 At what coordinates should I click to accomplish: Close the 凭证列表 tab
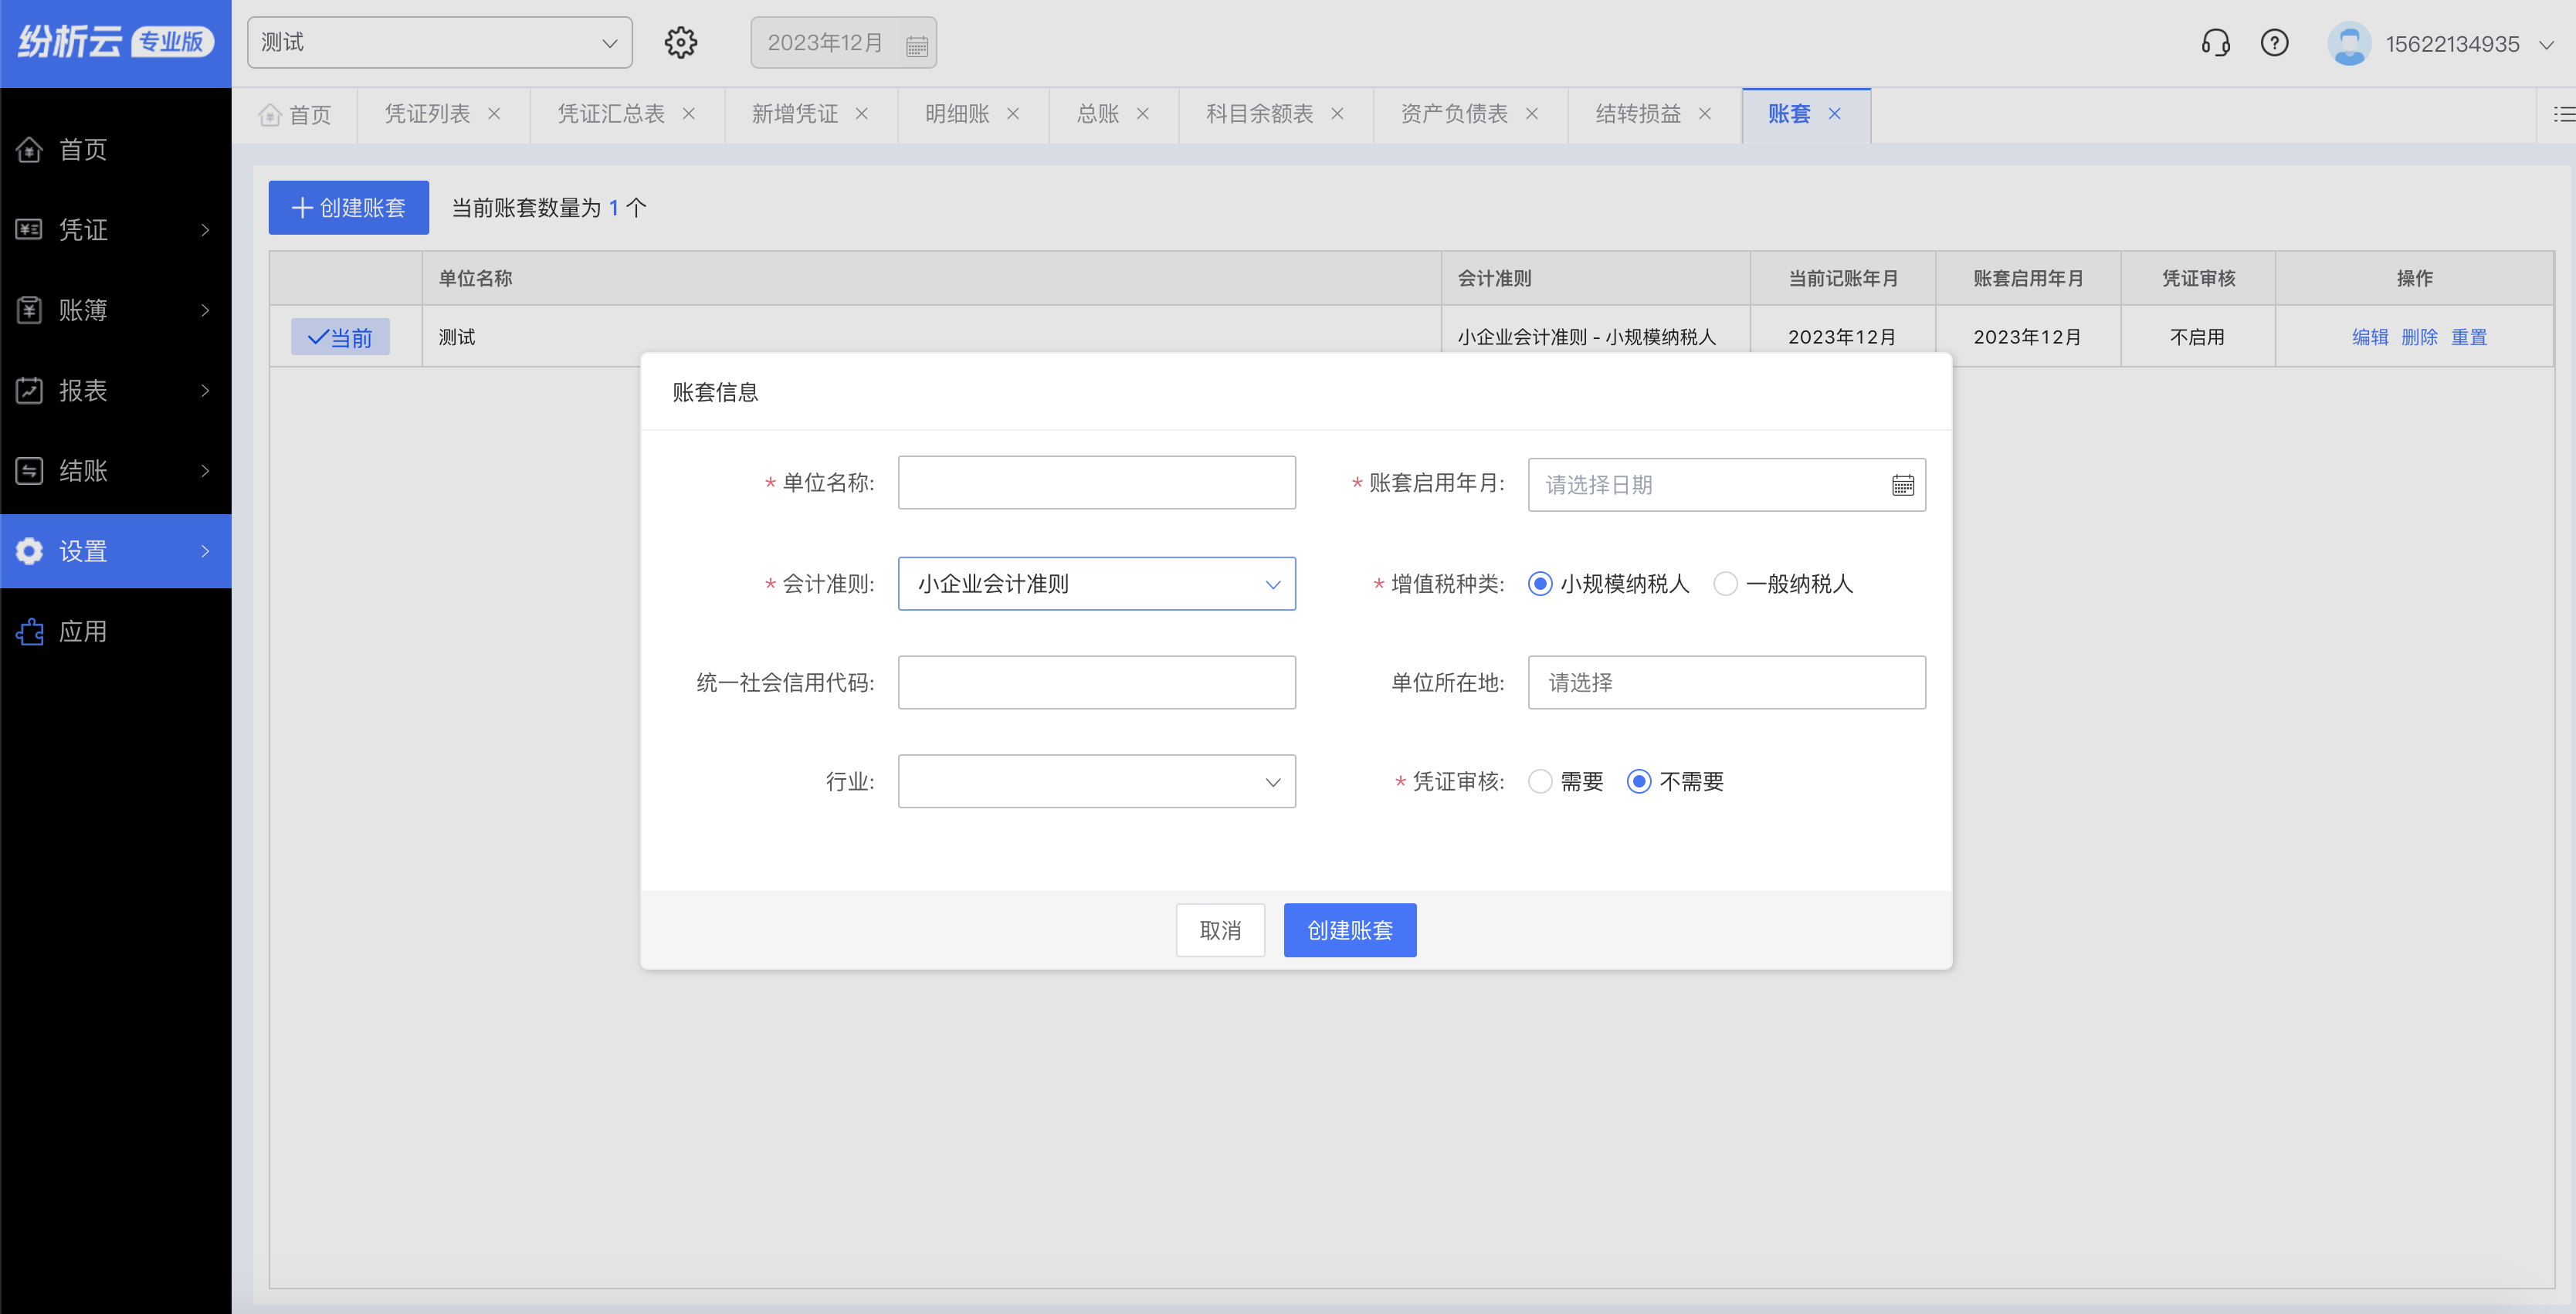pyautogui.click(x=494, y=114)
